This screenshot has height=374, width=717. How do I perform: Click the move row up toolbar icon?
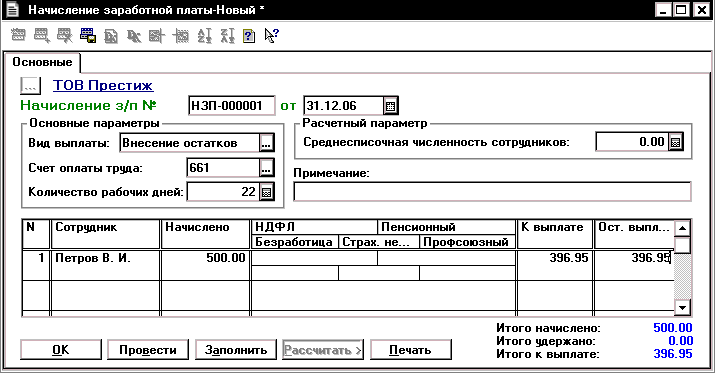(157, 36)
